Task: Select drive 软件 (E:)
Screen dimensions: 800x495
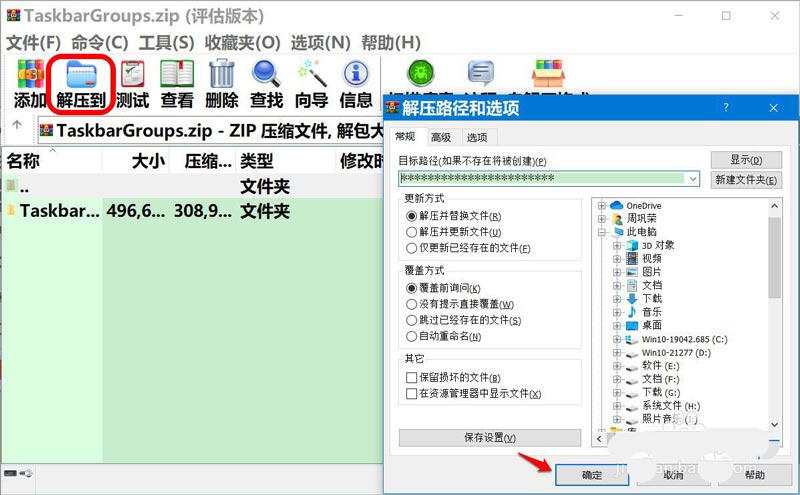Action: point(653,366)
